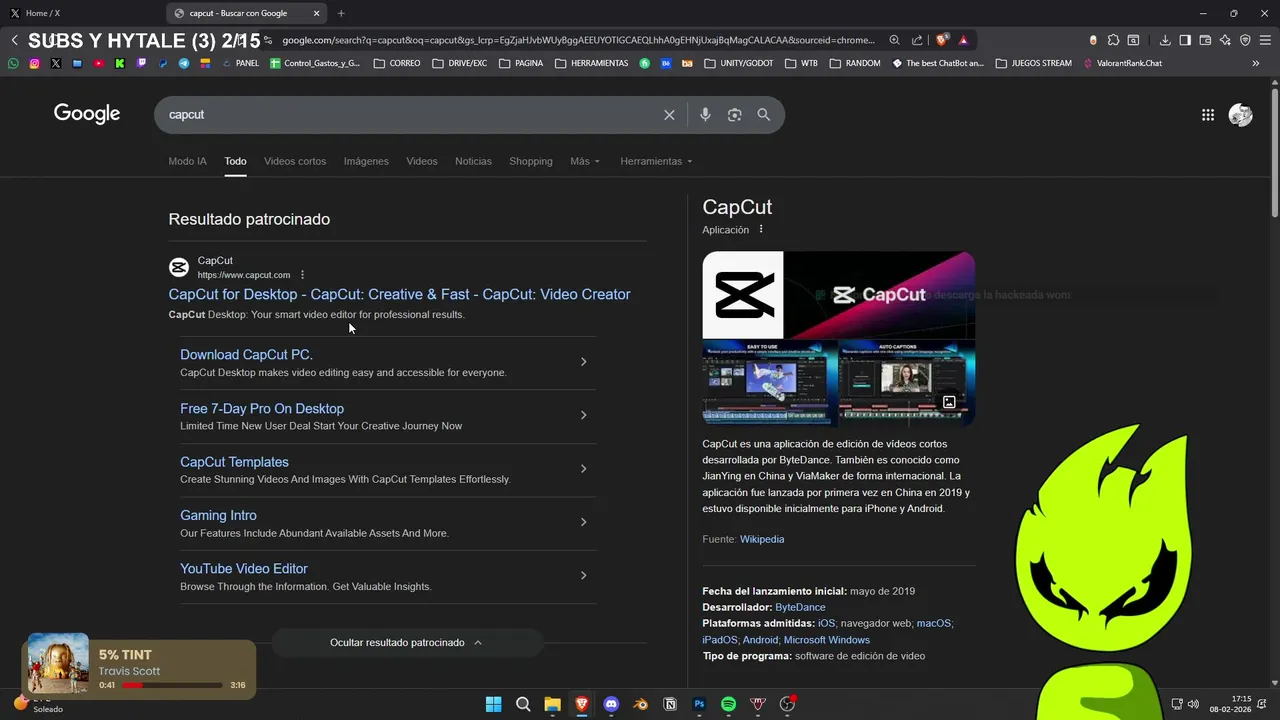Viewport: 1280px width, 720px height.
Task: Open the sponsored result three-dot options
Action: (302, 275)
